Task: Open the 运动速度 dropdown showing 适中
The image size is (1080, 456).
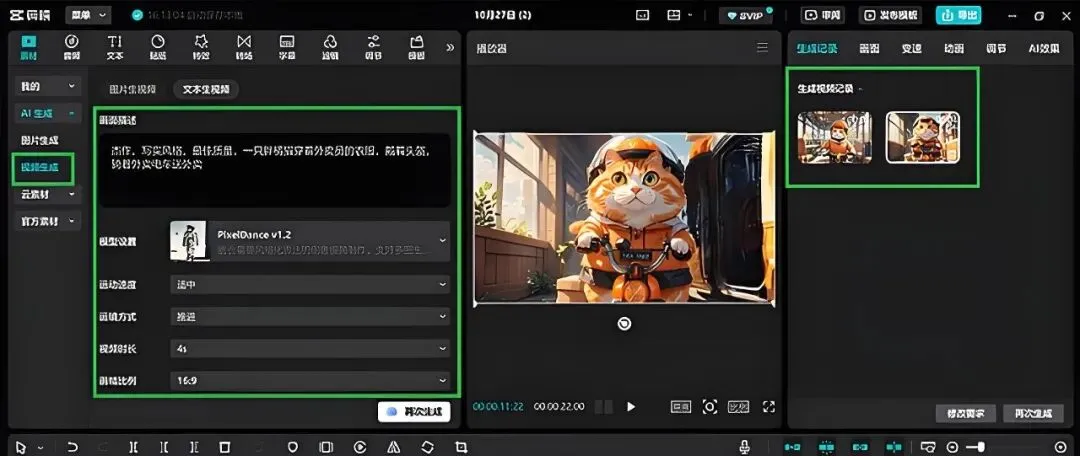Action: 309,284
